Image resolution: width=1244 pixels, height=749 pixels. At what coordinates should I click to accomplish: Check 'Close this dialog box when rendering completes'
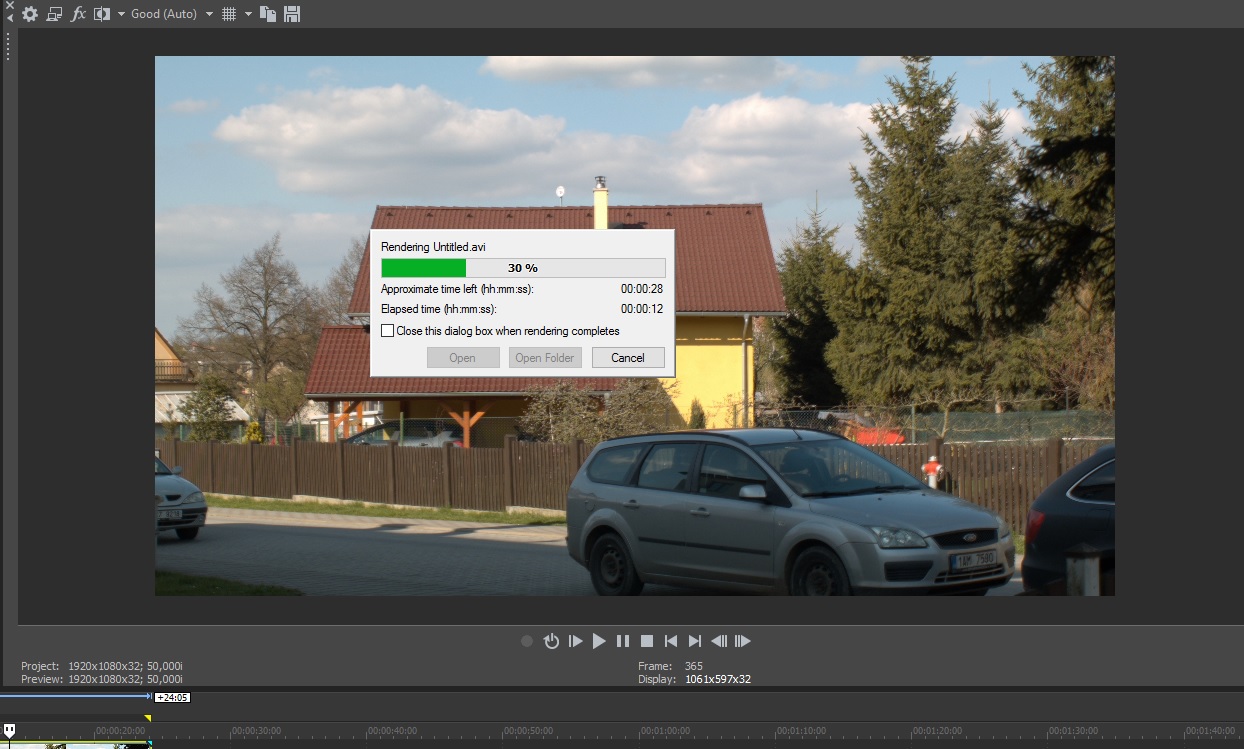388,331
